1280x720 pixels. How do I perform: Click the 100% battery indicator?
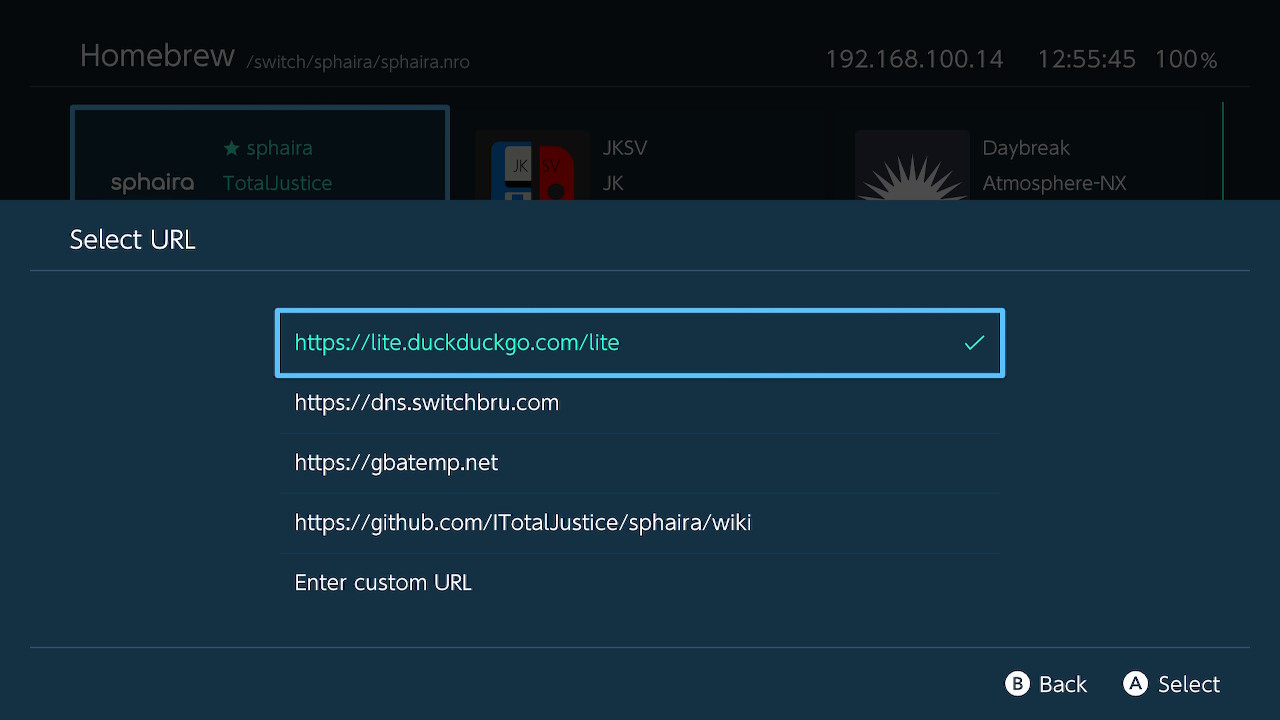[1185, 60]
